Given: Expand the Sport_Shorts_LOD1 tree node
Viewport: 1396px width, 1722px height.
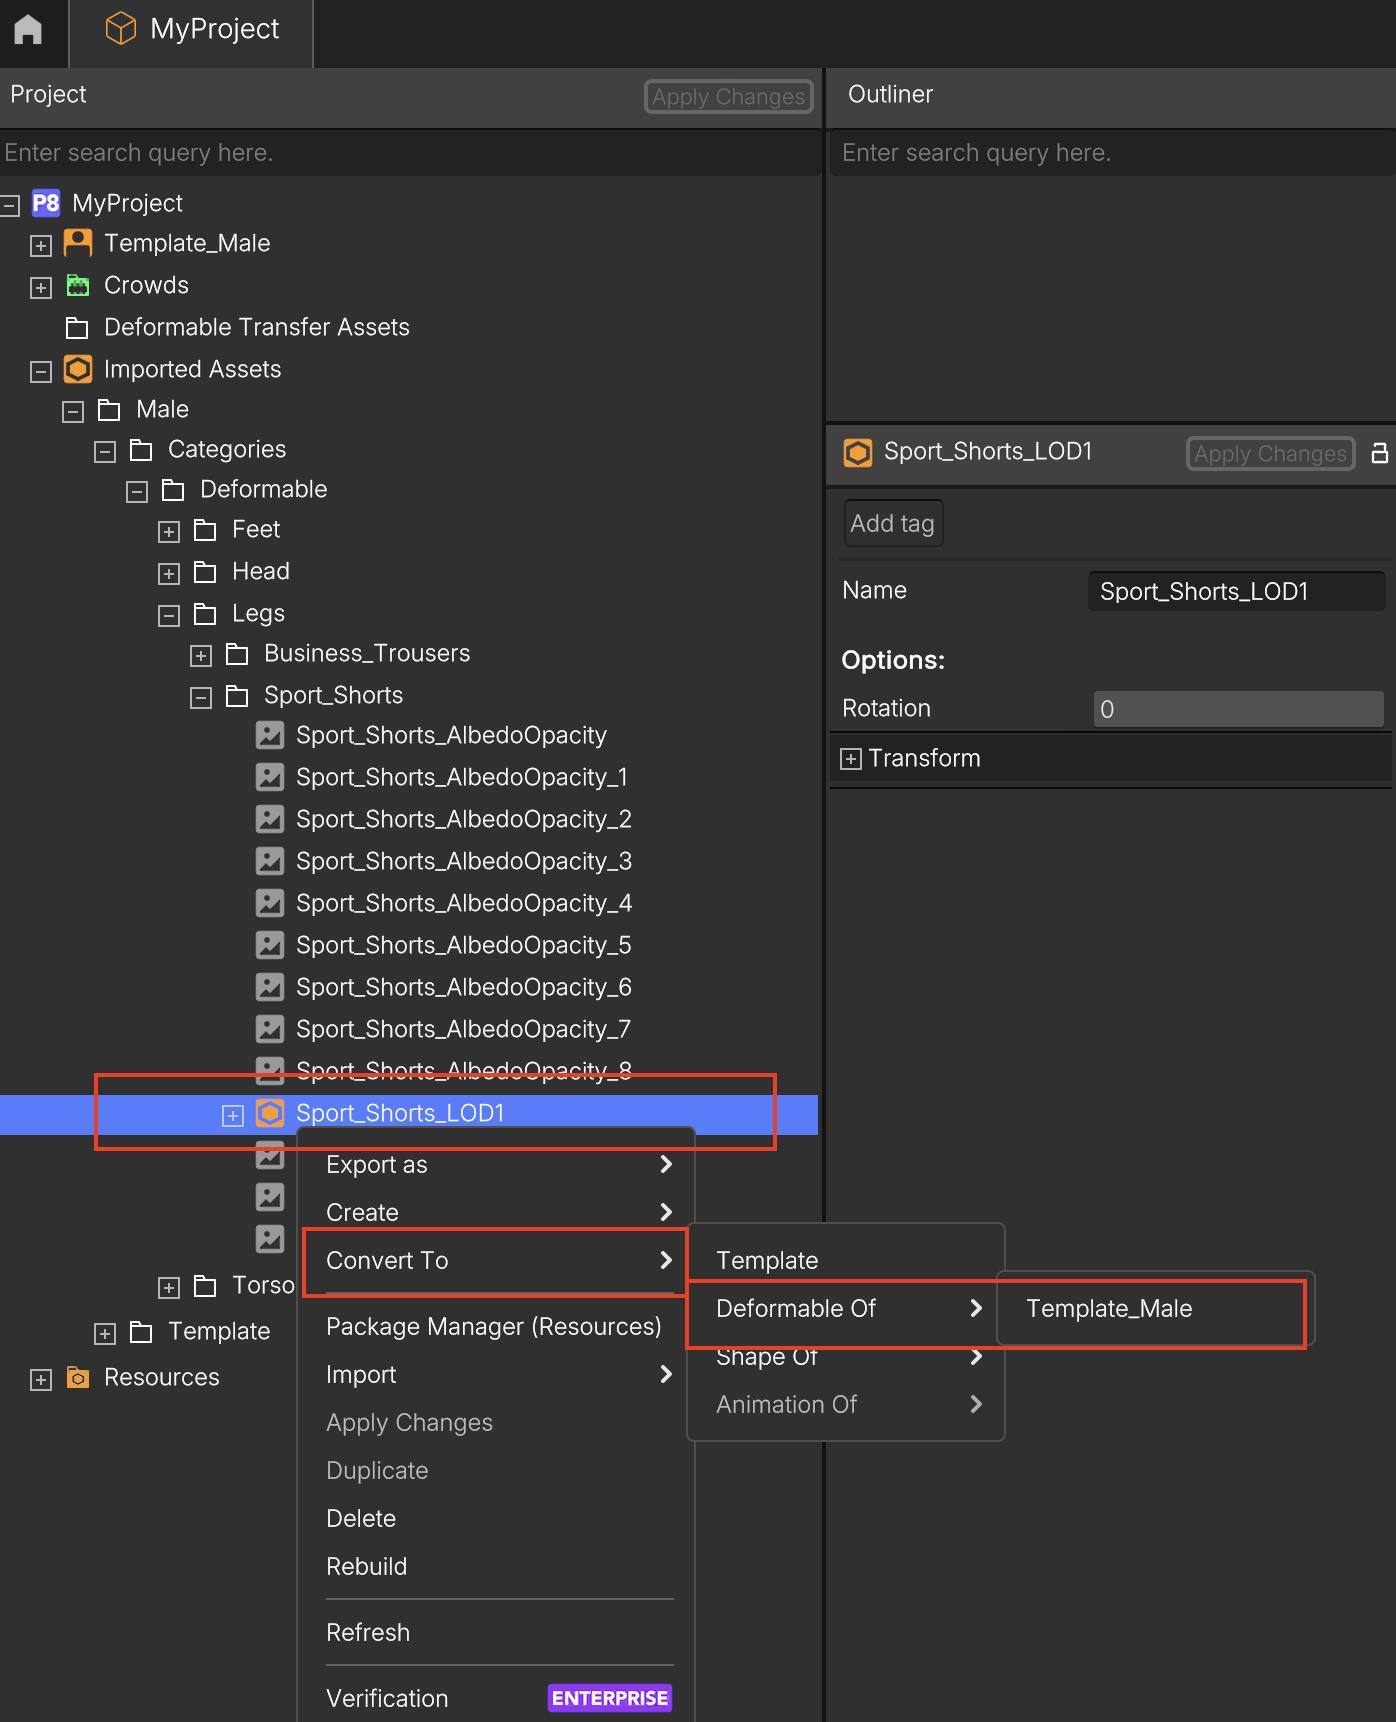Looking at the screenshot, I should coord(233,1115).
